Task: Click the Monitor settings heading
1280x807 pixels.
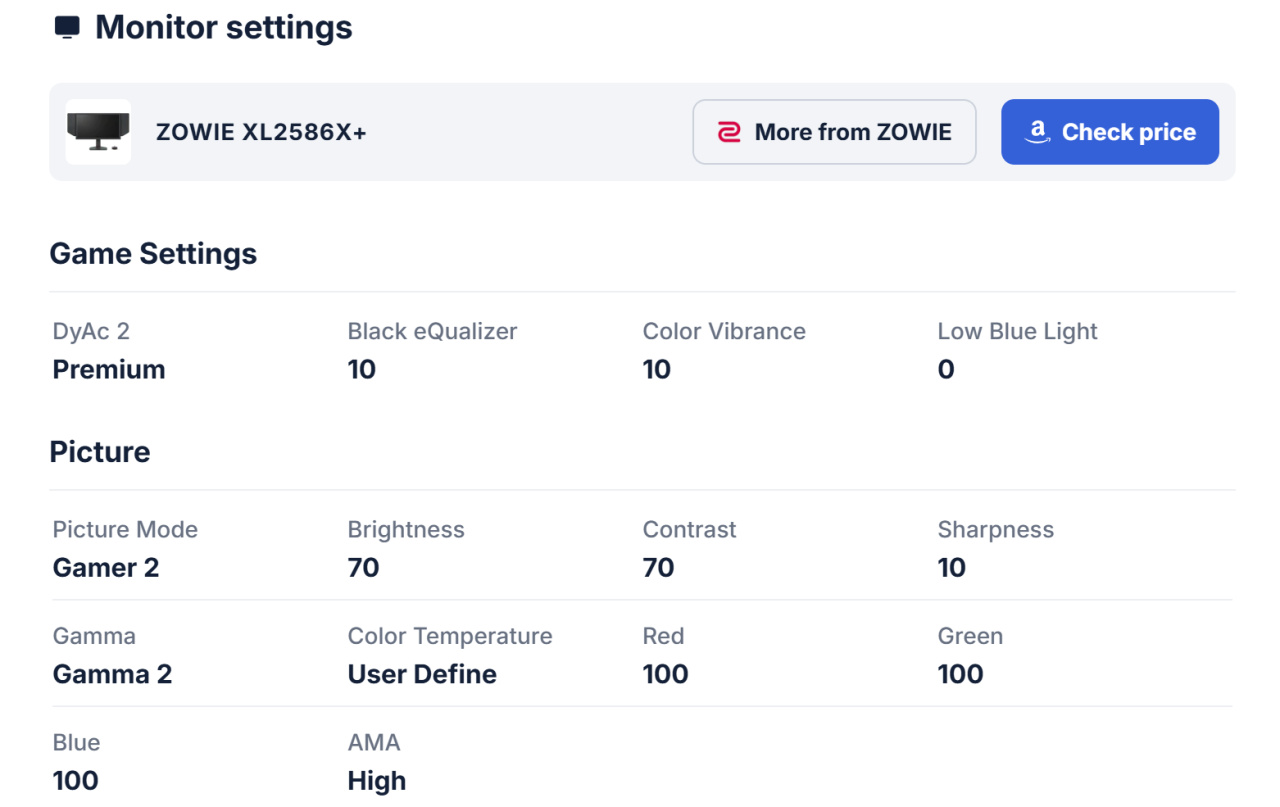Action: click(x=223, y=28)
